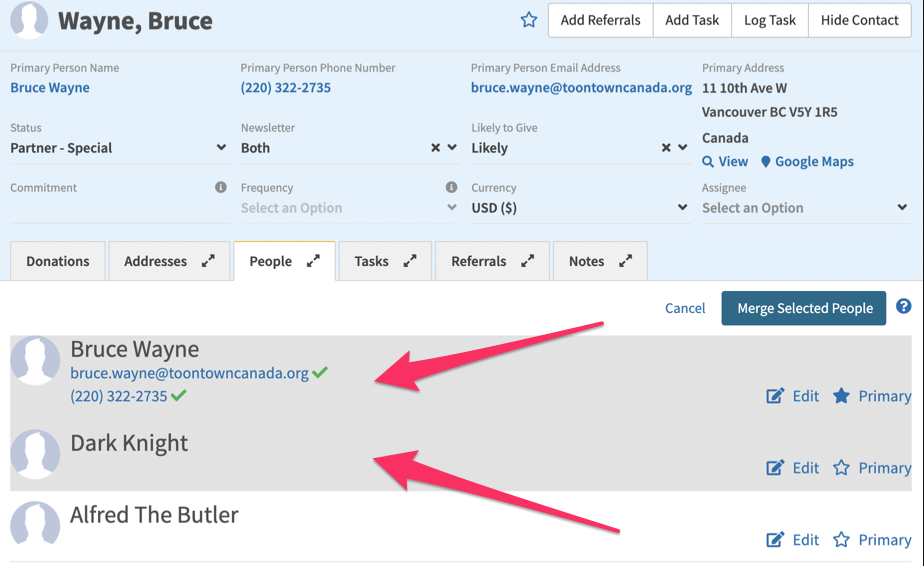Edit Dark Knight person pencil icon
Image resolution: width=924 pixels, height=566 pixels.
775,468
